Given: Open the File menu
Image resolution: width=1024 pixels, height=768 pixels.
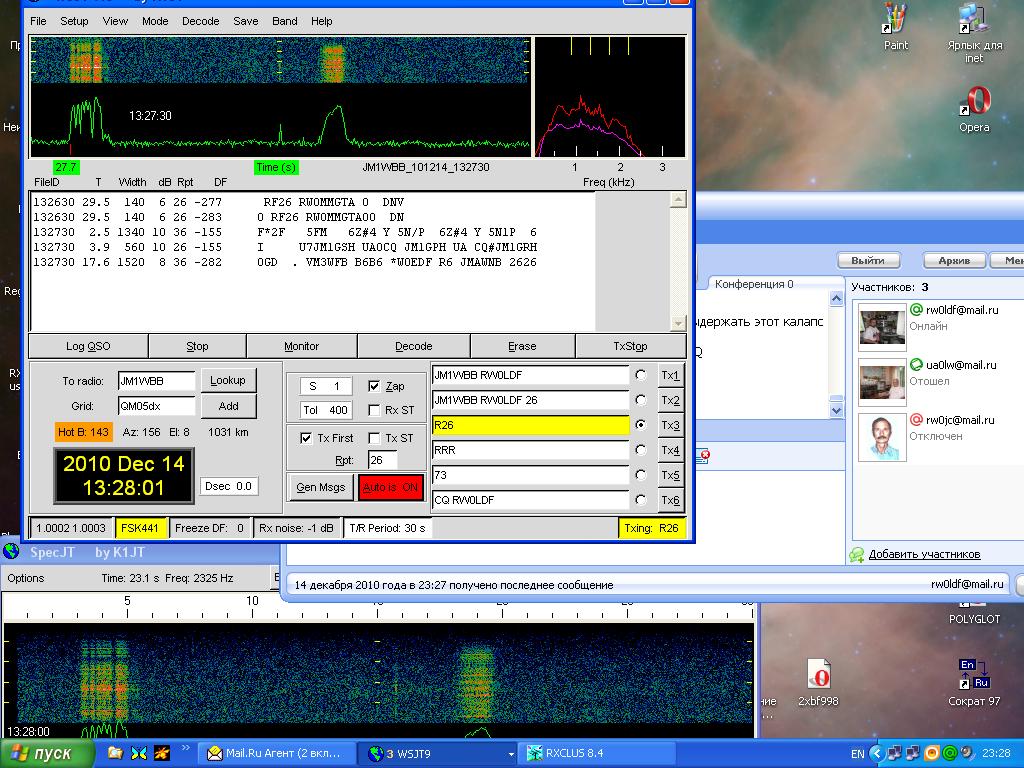Looking at the screenshot, I should (38, 21).
